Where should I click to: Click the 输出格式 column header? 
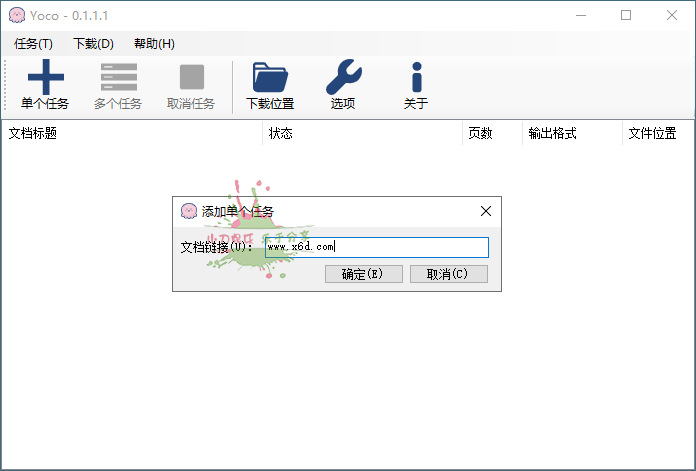(552, 133)
